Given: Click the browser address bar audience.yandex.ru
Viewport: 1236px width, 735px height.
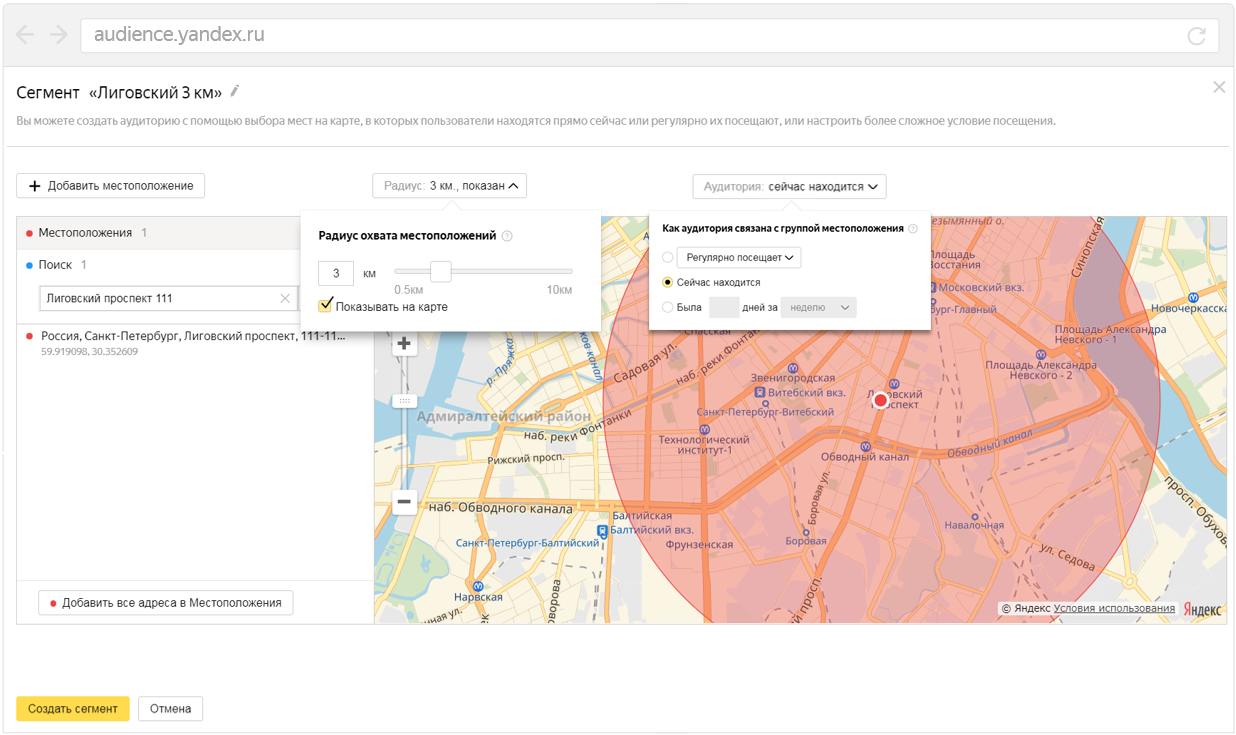Looking at the screenshot, I should click(649, 35).
